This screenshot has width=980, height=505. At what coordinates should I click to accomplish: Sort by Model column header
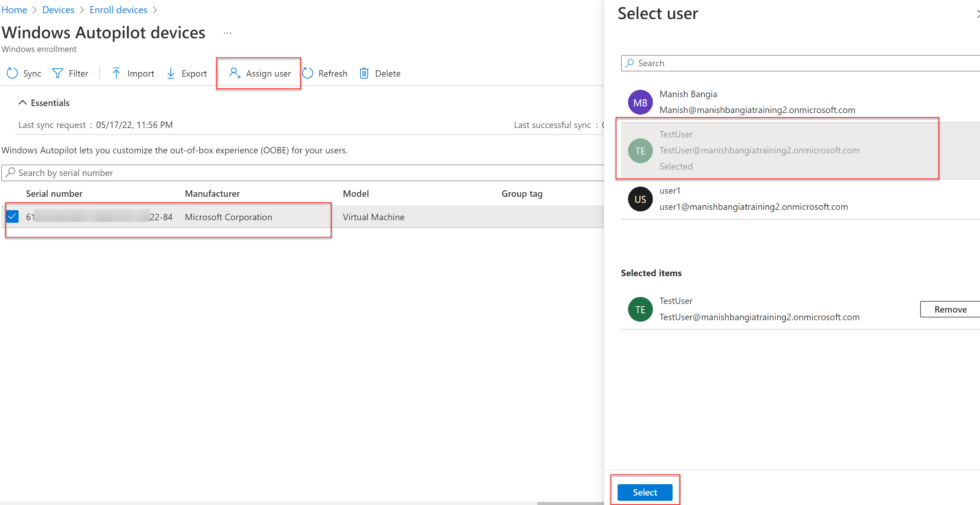356,194
